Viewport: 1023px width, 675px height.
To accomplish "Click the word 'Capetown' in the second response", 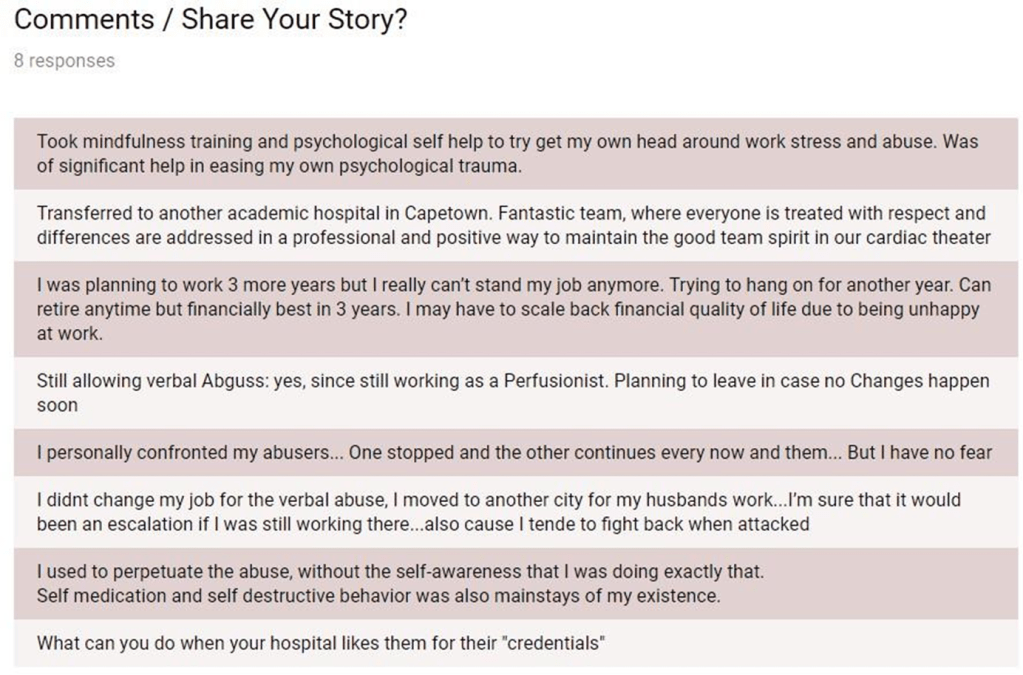I will 447,213.
